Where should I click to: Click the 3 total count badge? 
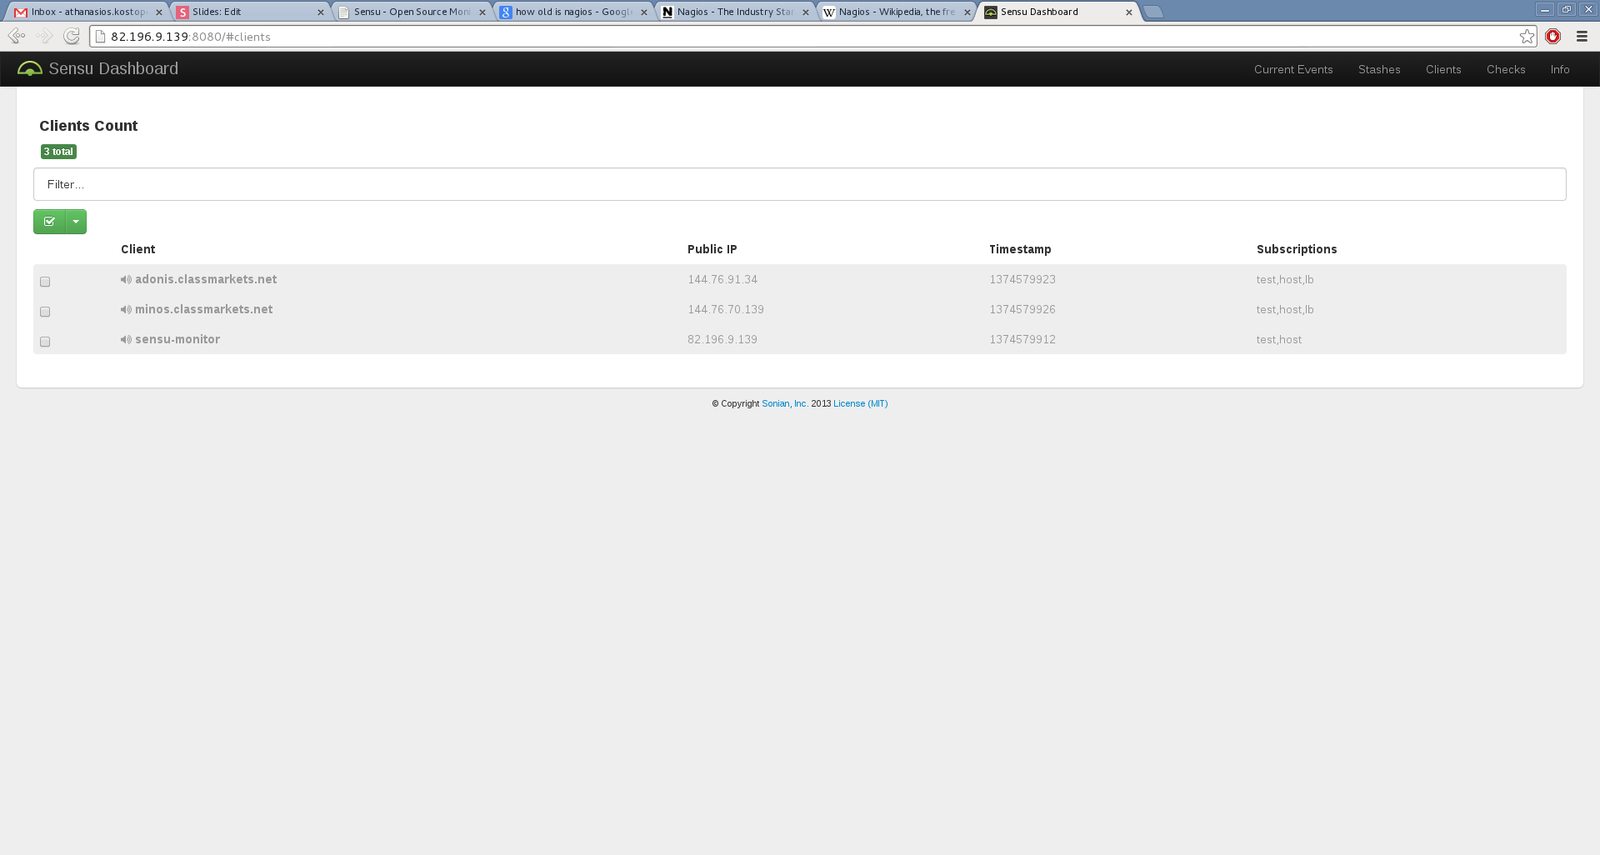tap(58, 152)
